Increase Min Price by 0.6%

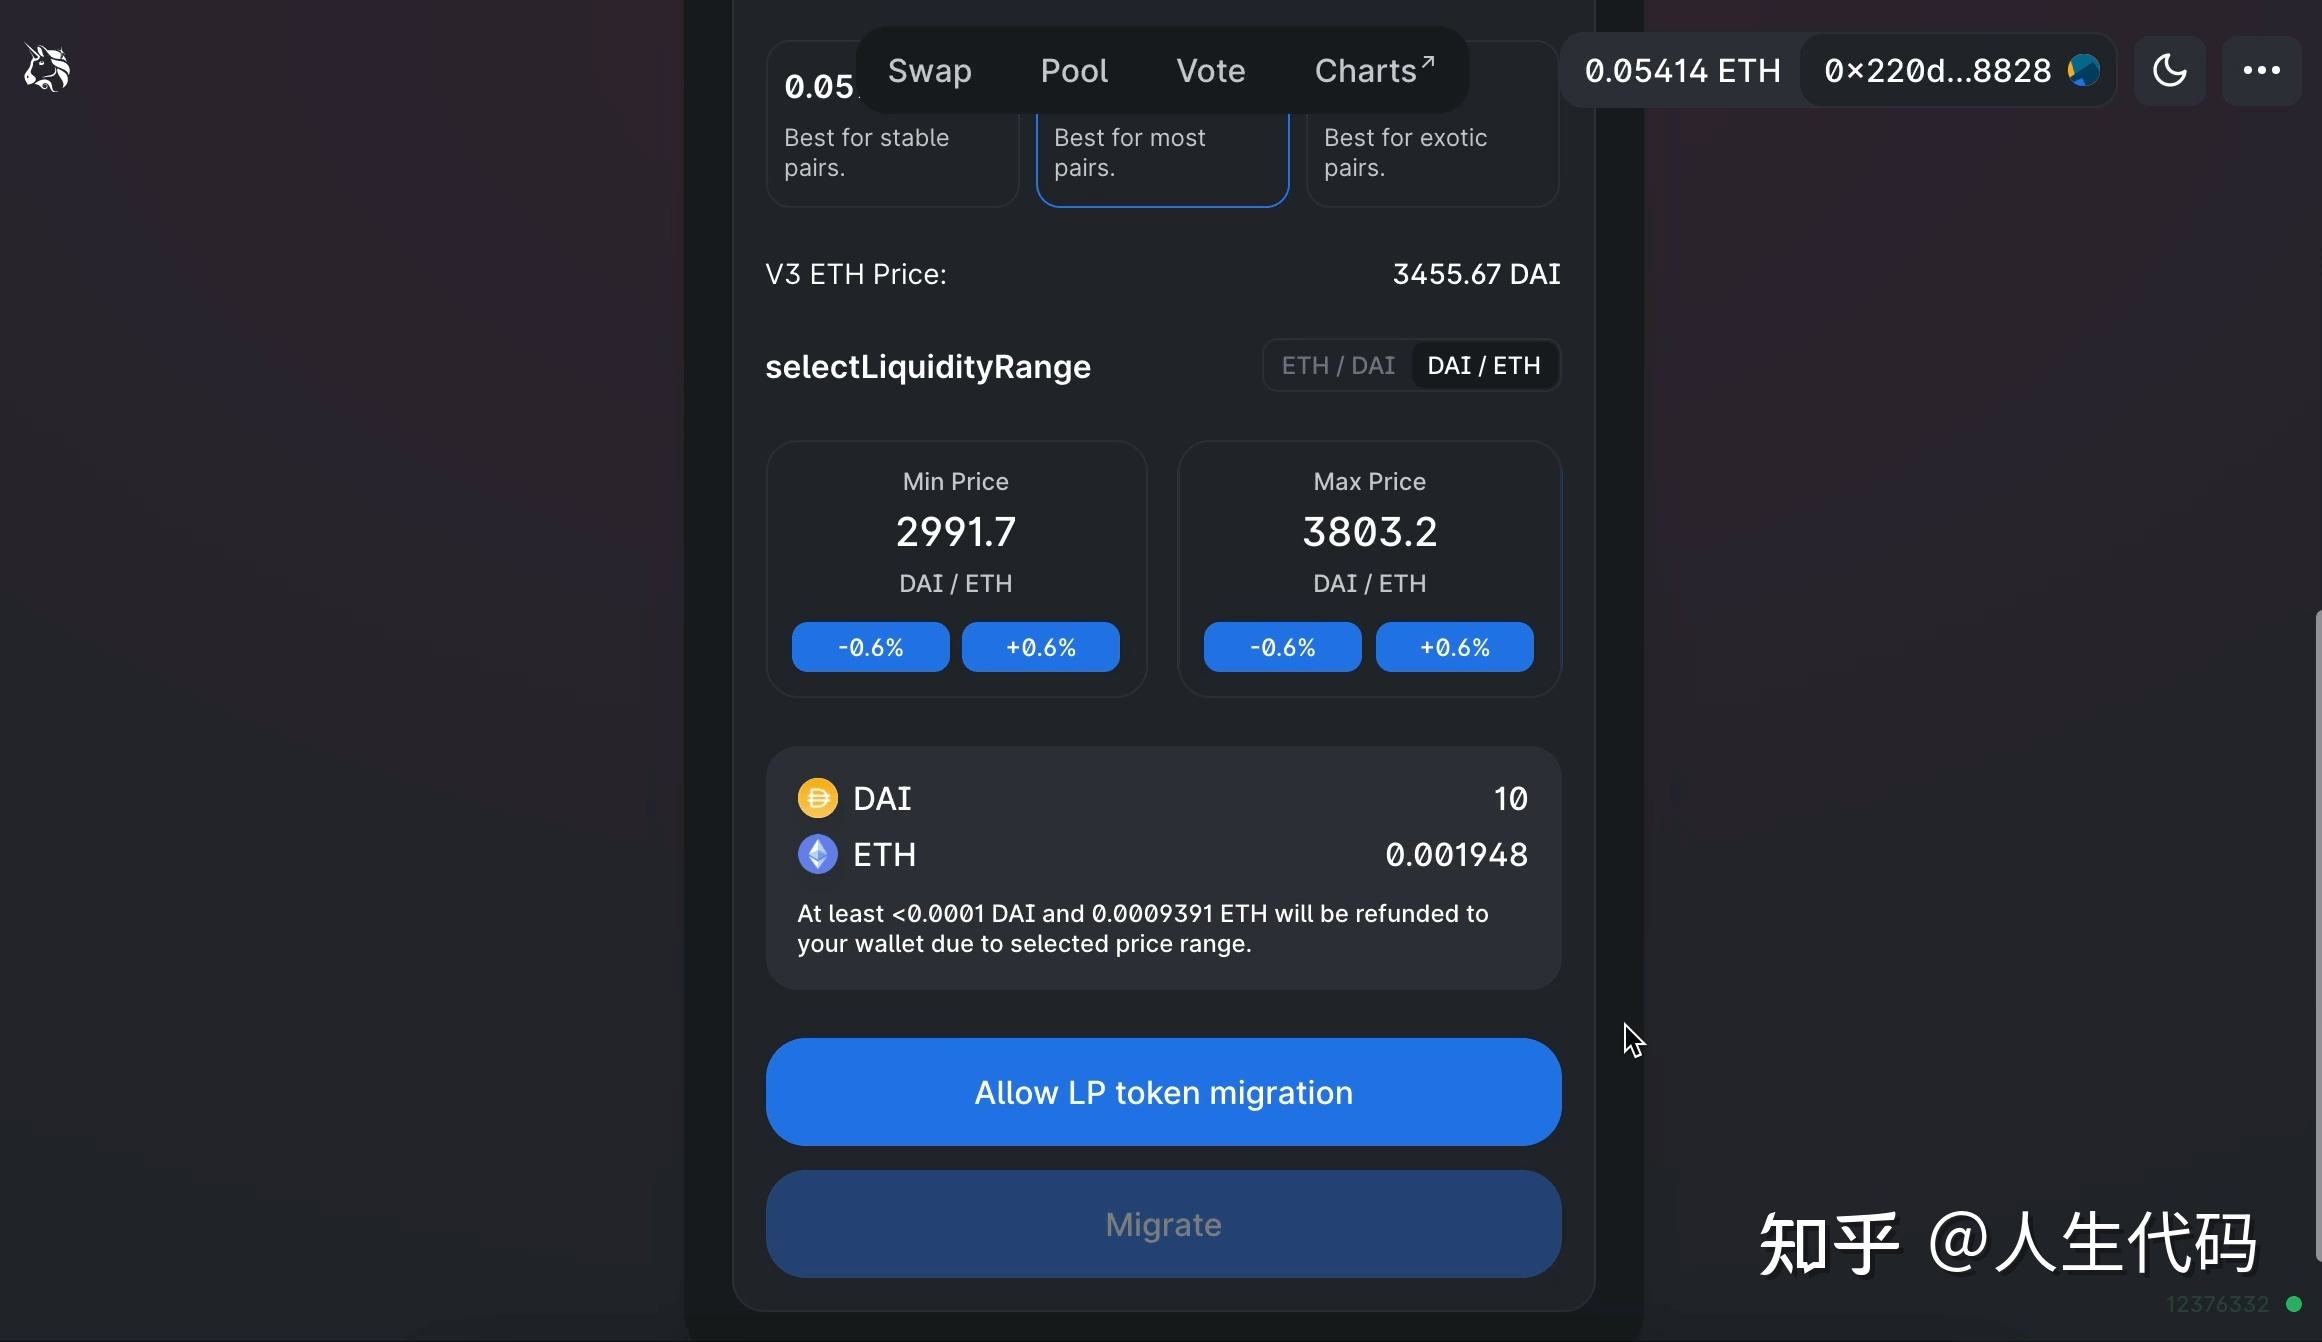point(1040,645)
